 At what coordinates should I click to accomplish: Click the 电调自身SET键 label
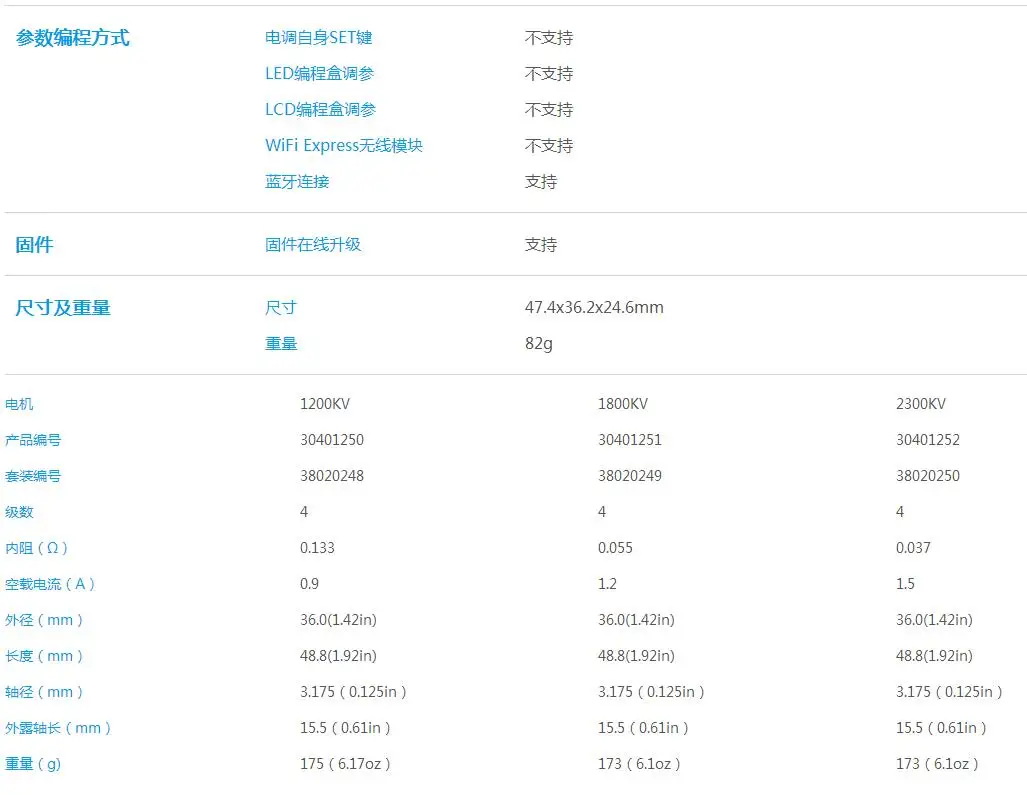click(x=318, y=38)
